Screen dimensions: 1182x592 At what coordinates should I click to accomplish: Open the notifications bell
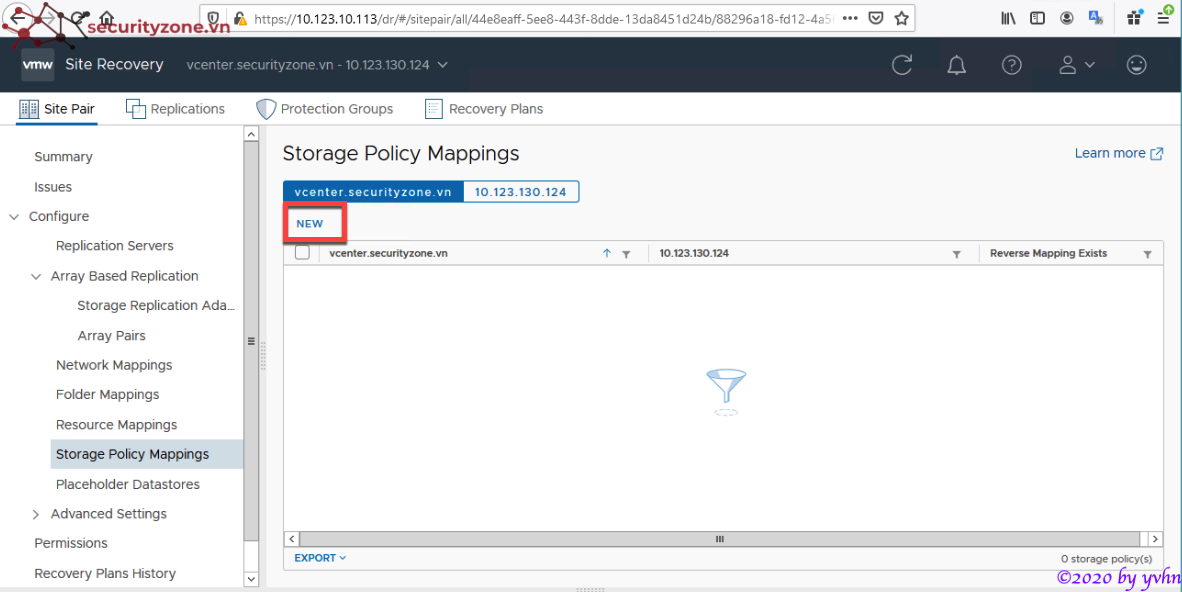[957, 66]
